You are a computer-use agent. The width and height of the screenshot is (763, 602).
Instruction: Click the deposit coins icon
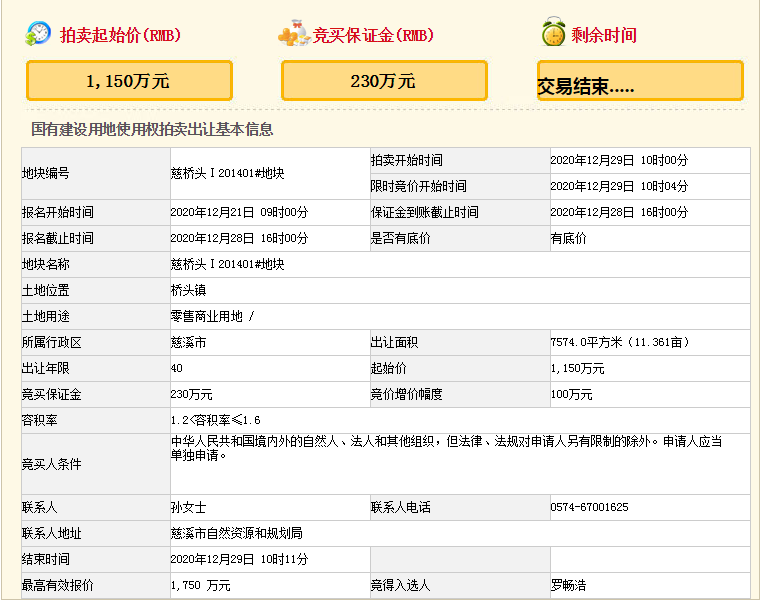point(292,34)
